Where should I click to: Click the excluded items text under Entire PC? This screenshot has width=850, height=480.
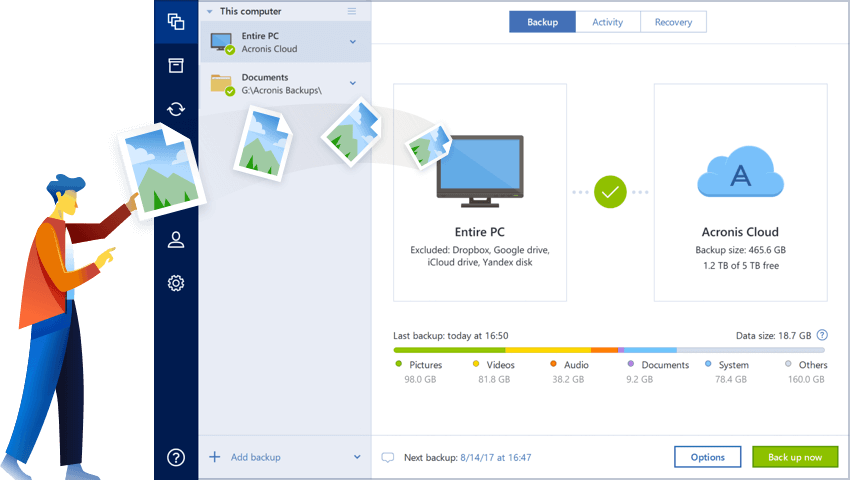point(480,256)
